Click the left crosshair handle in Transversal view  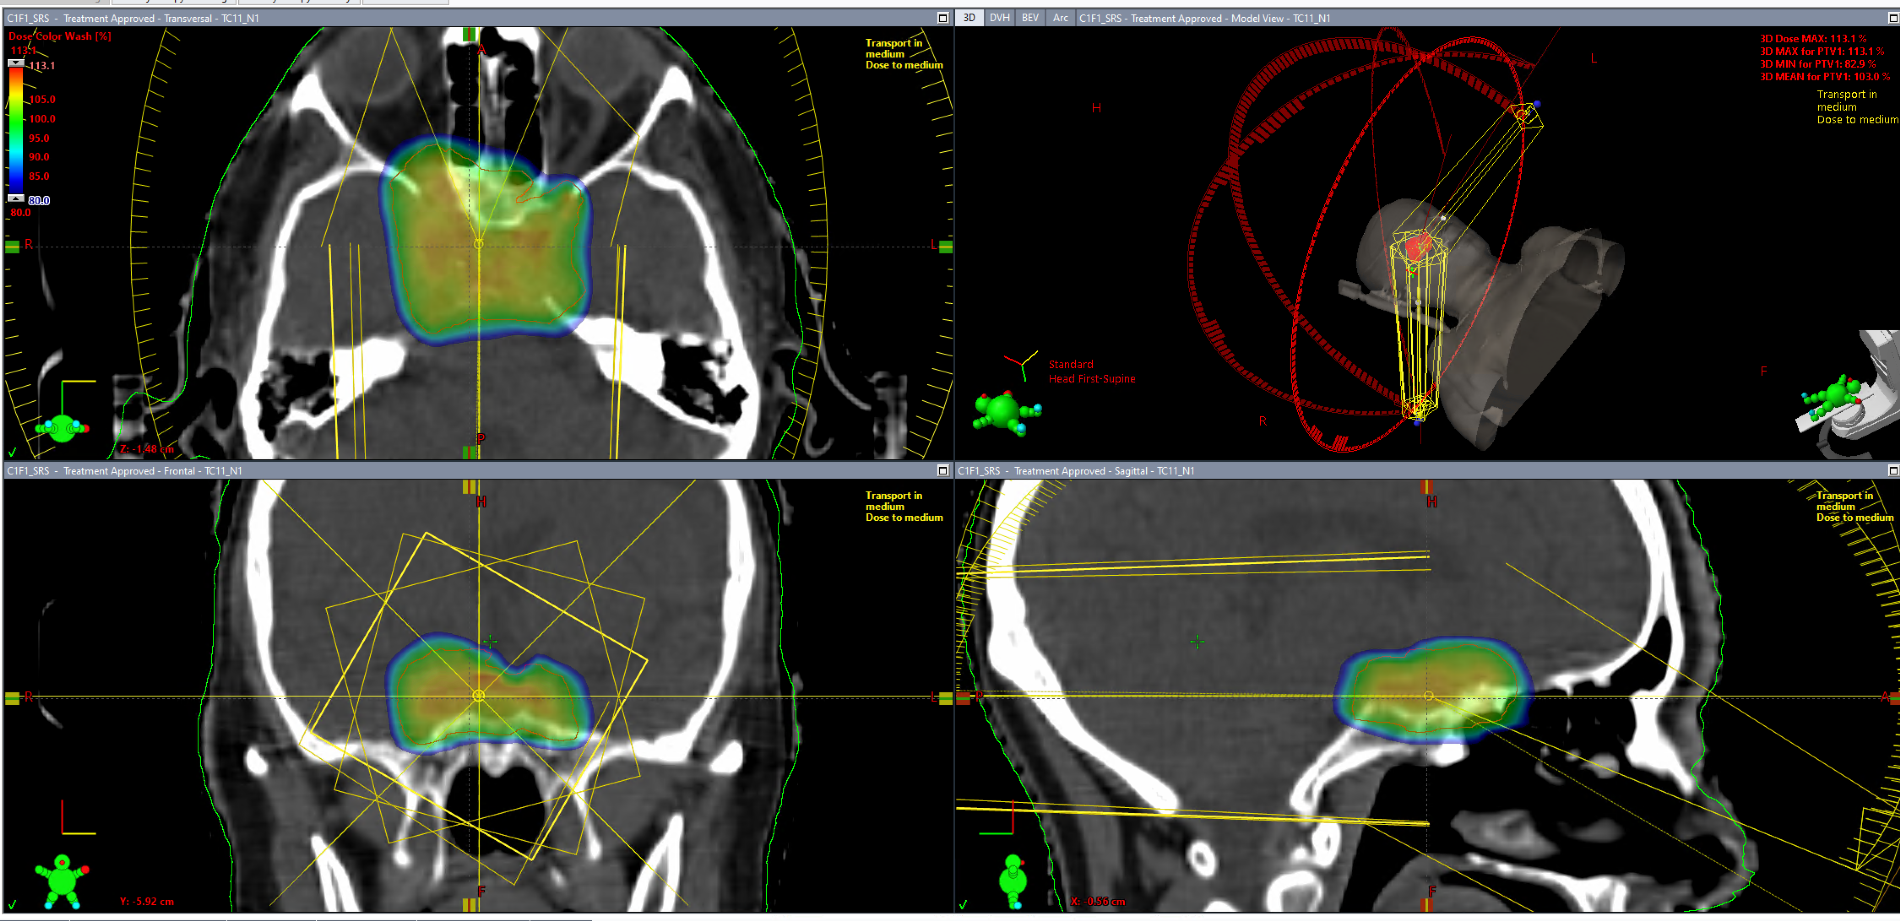click(x=13, y=246)
